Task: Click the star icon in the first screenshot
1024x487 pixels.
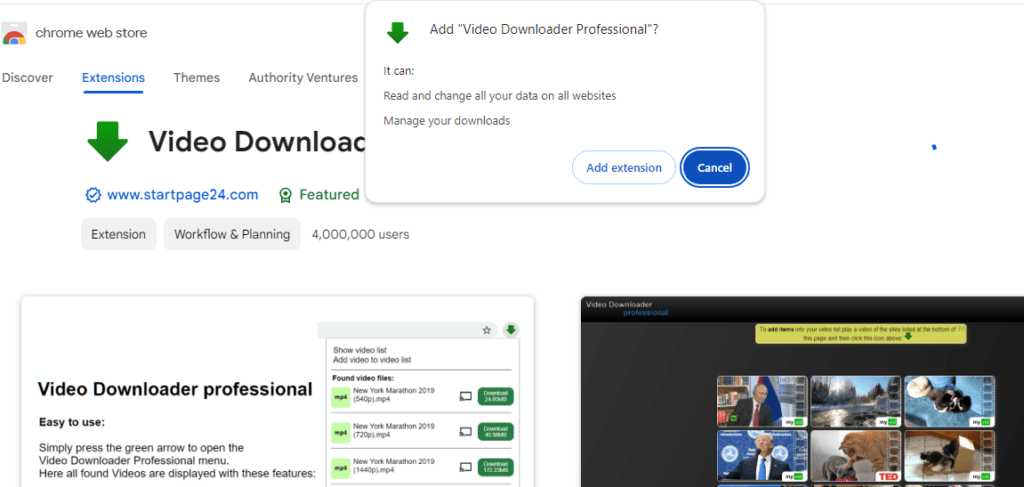Action: (x=487, y=330)
